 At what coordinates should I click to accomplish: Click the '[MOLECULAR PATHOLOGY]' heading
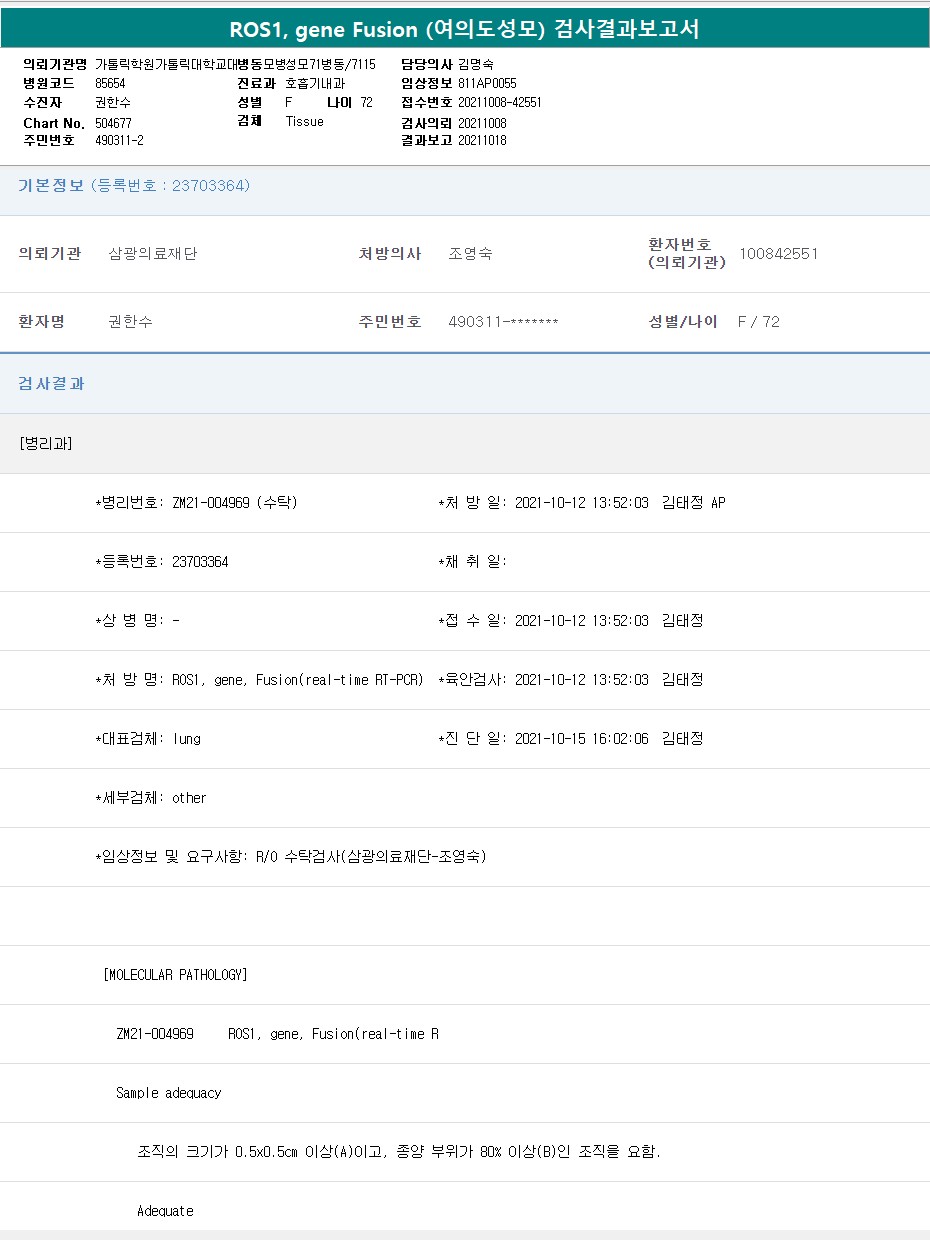click(175, 975)
